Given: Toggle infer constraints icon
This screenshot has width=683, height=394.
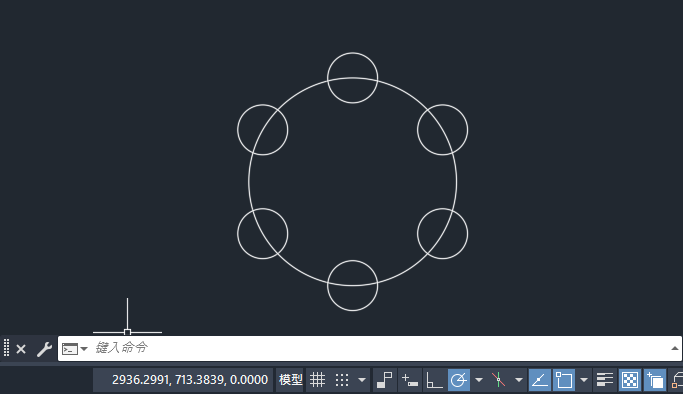Looking at the screenshot, I should tap(384, 380).
